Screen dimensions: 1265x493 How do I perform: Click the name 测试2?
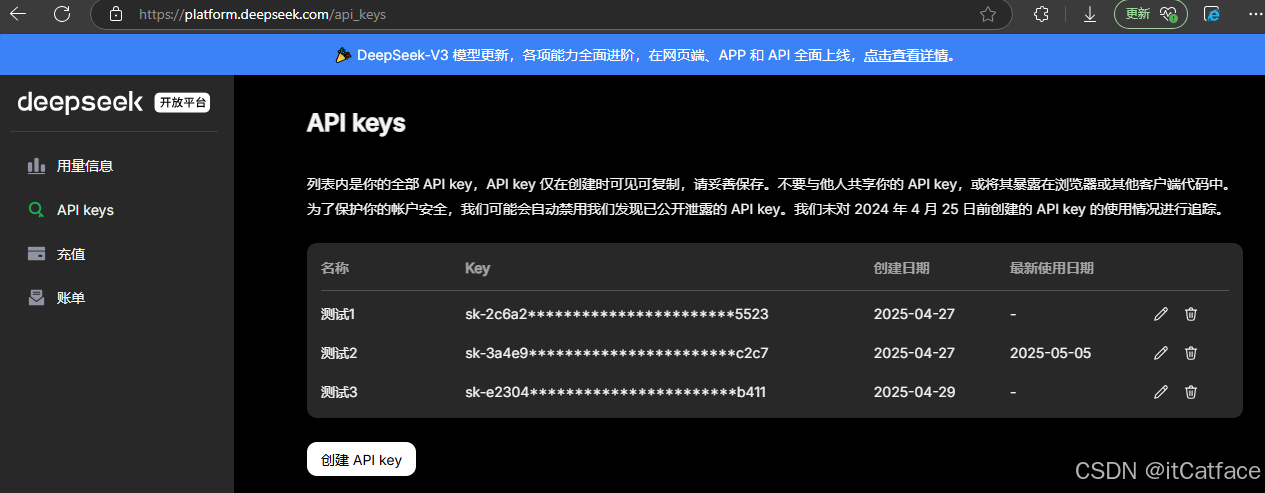339,353
